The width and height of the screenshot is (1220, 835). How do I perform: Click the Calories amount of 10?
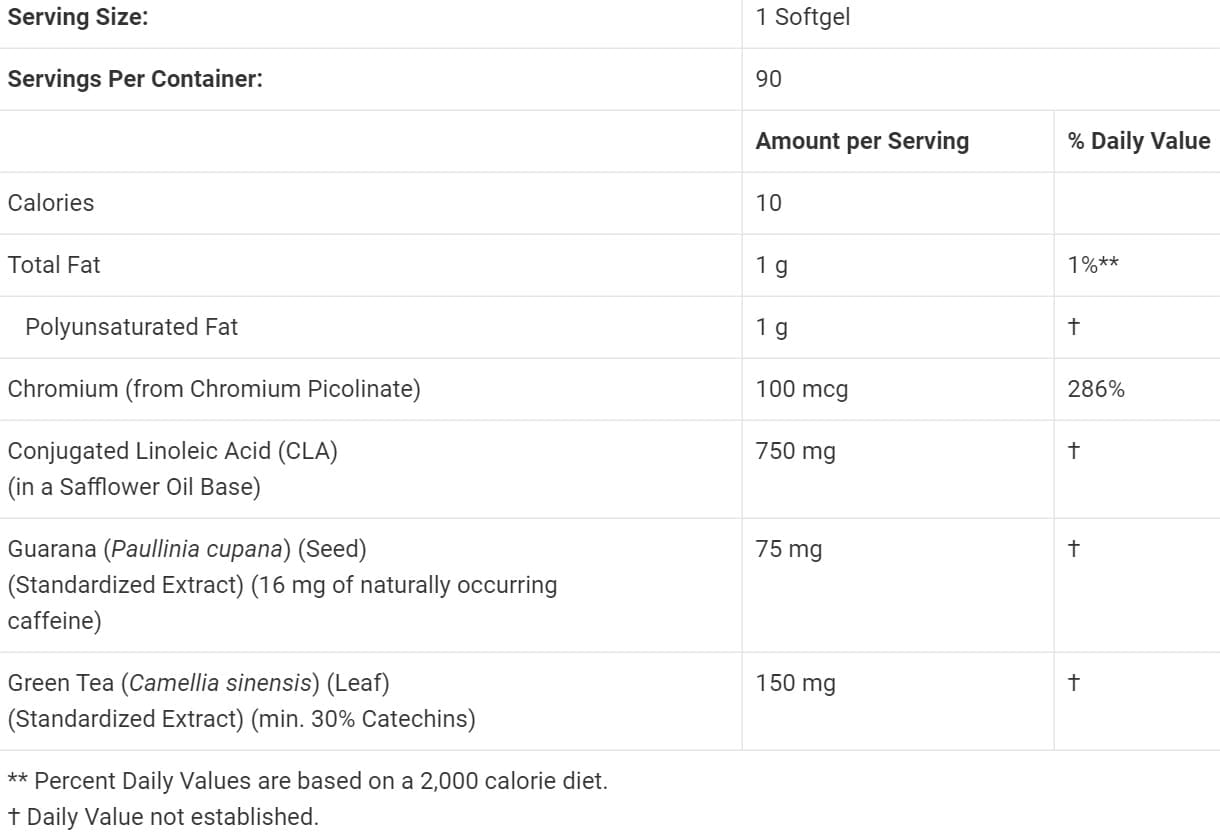point(769,203)
